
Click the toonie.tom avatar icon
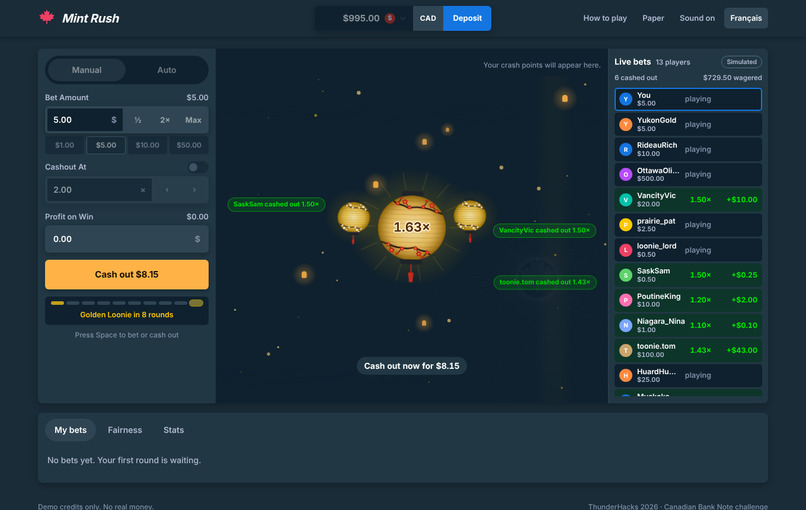coord(626,350)
